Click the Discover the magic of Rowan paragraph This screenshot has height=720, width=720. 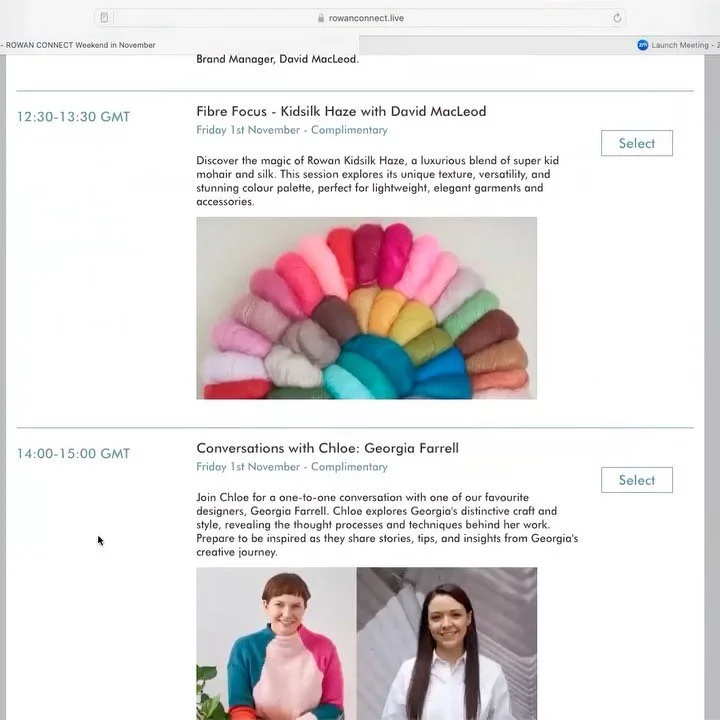click(x=377, y=181)
